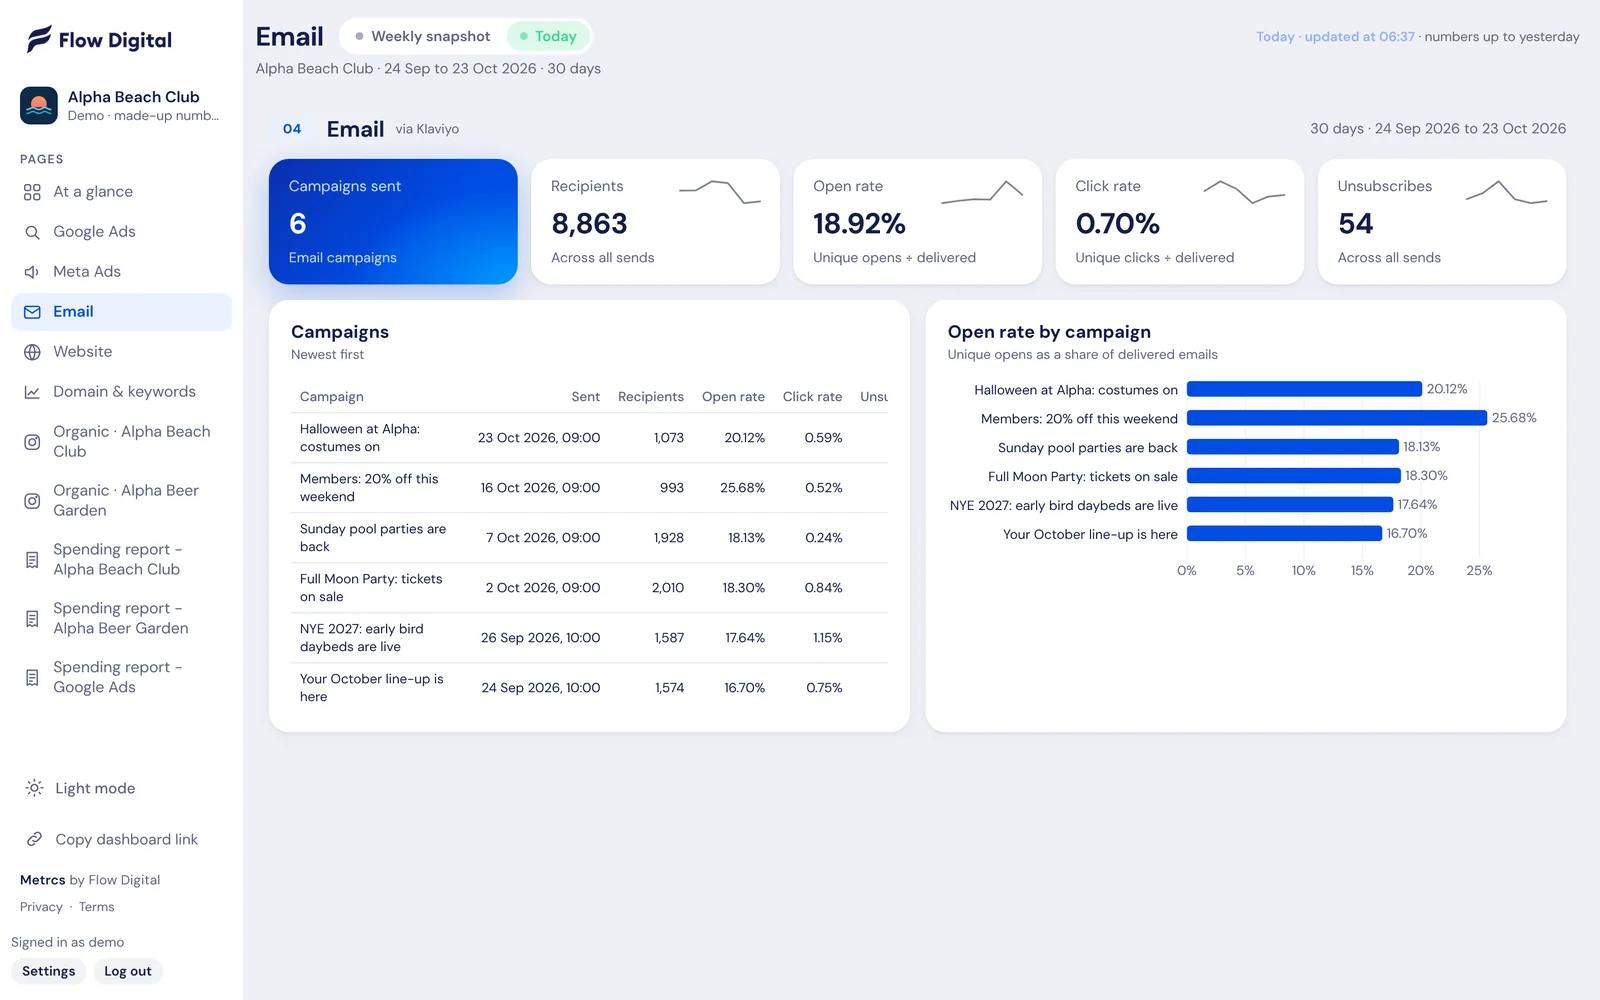Viewport: 1600px width, 1000px height.
Task: Click the report icon for Spending report Google Ads
Action: (x=32, y=678)
